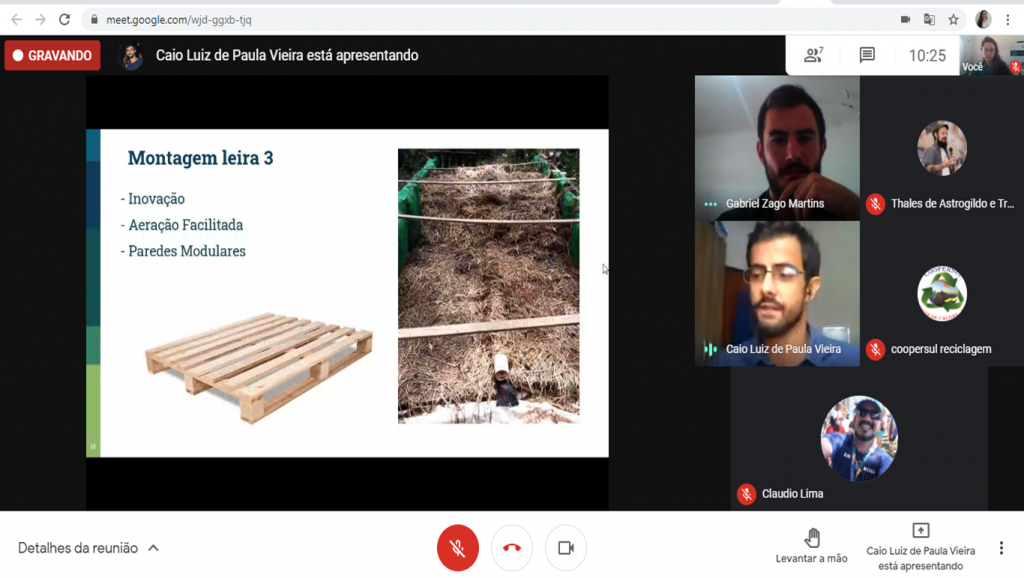Toggle the camera on or off
The height and width of the screenshot is (578, 1024).
566,548
